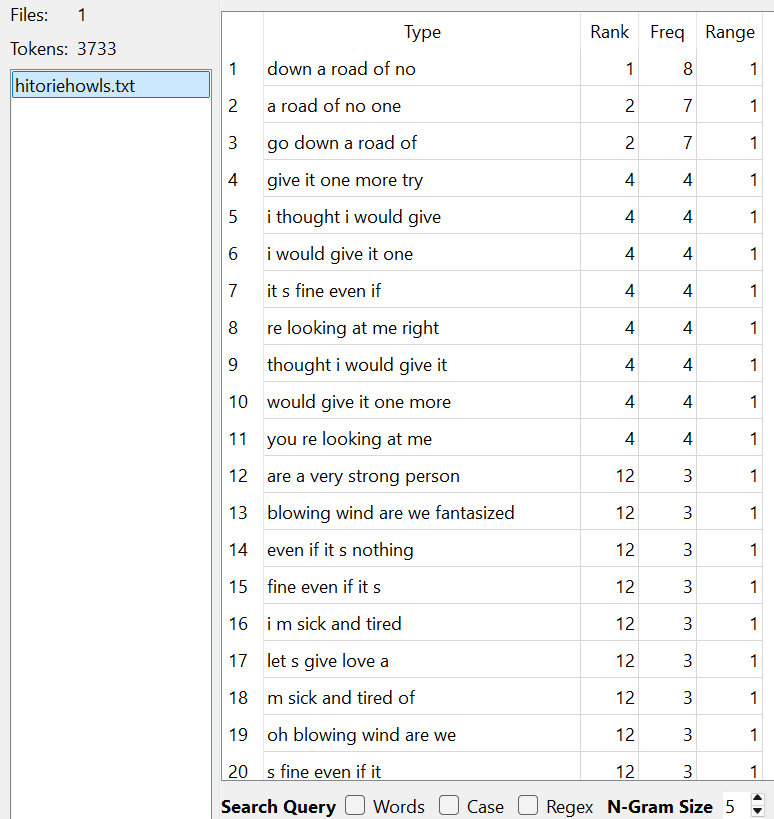Select "you re looking at me" row

coord(349,439)
